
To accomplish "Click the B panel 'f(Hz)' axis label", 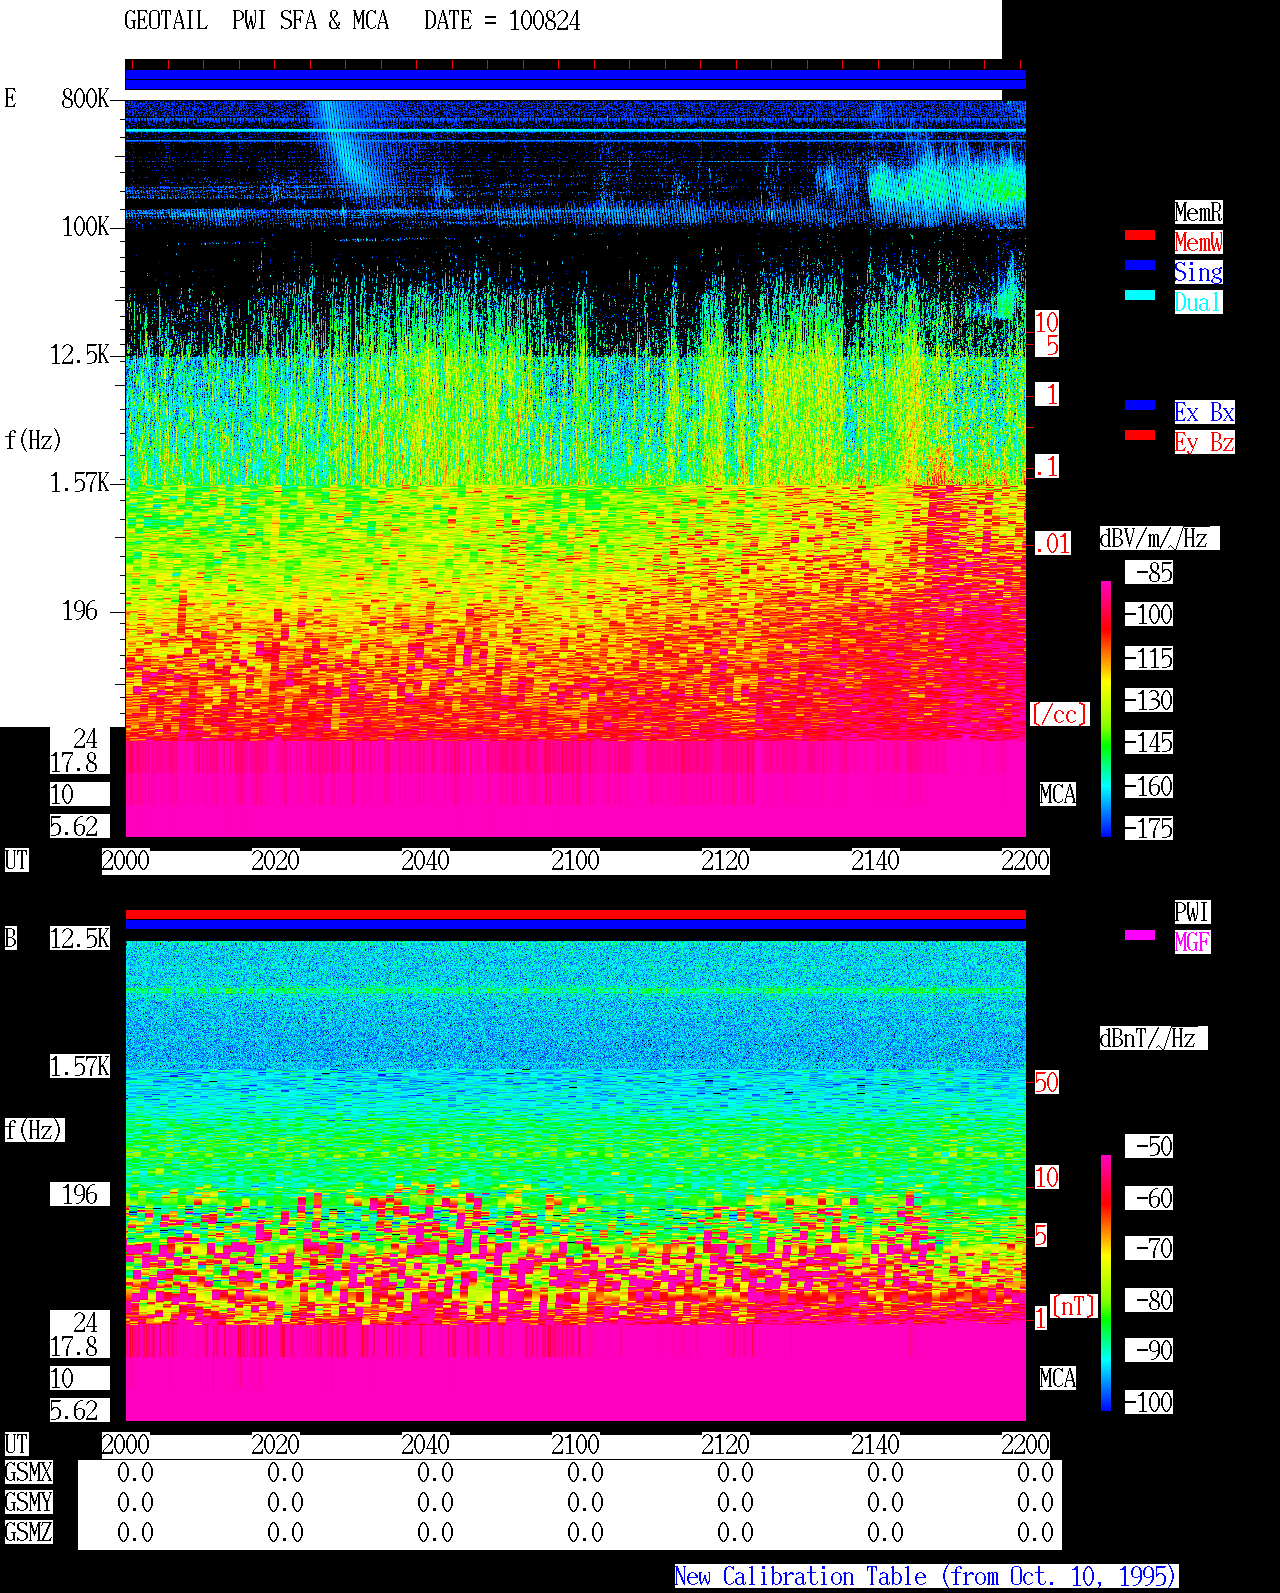I will click(x=33, y=1130).
